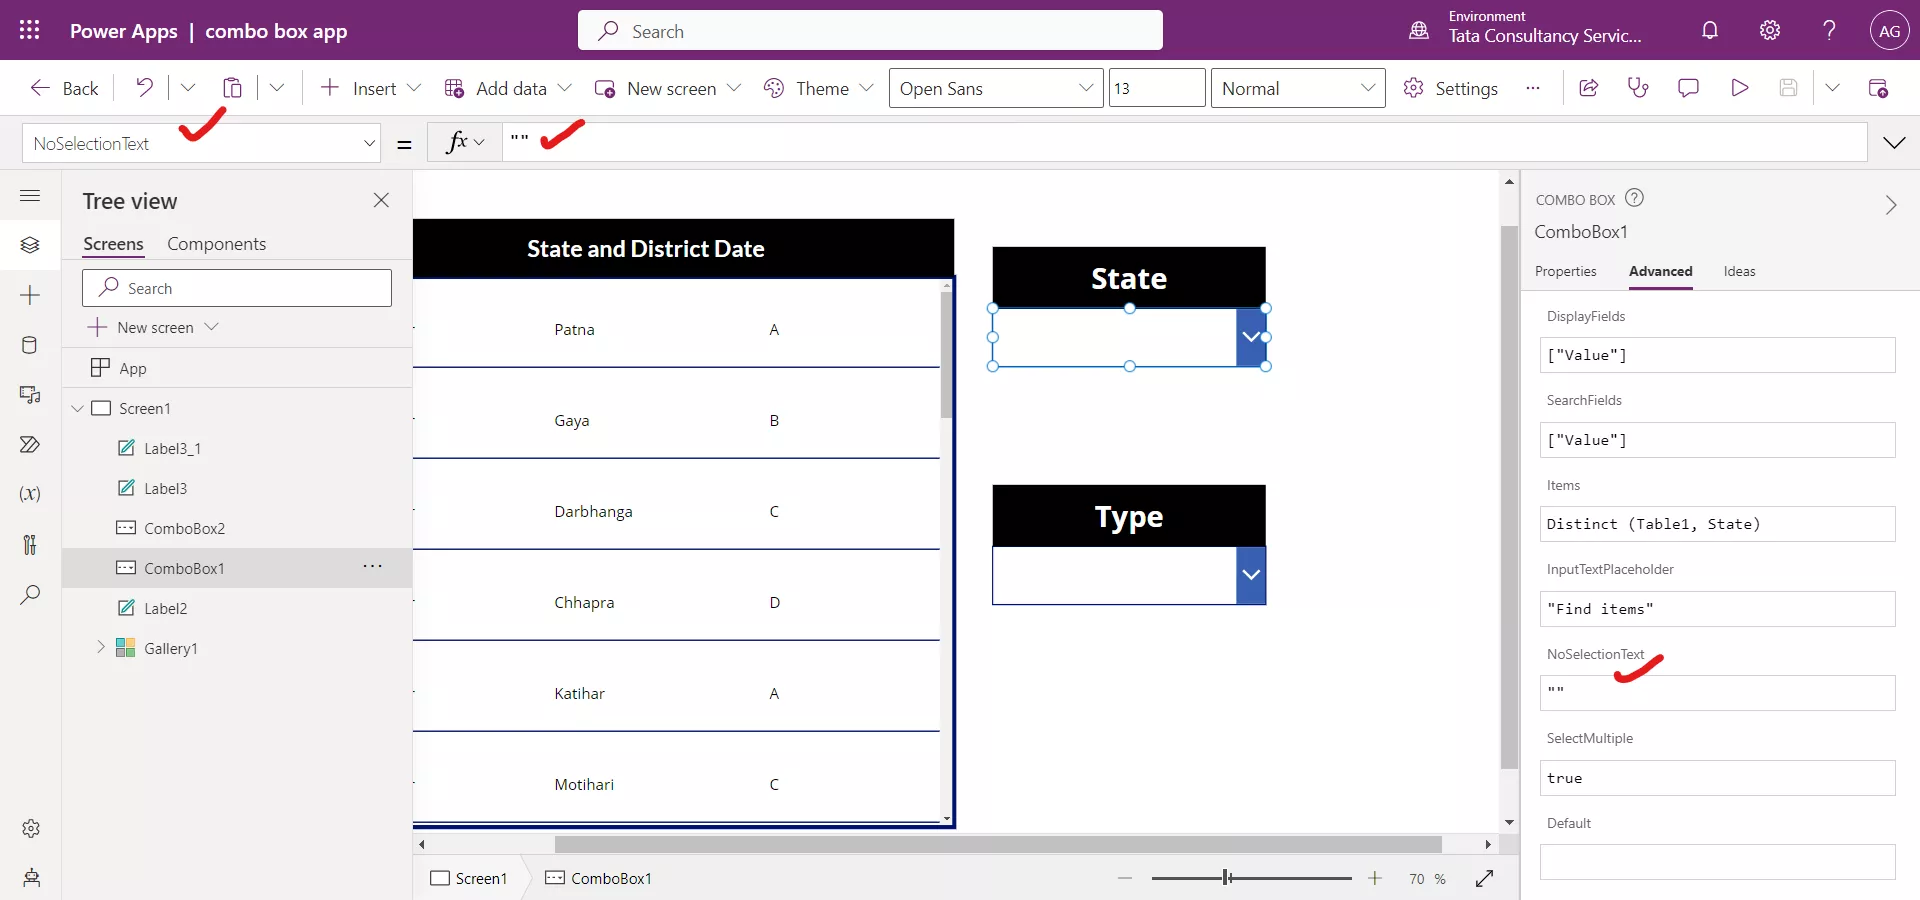
Task: Open Advanced tools in the sidebar
Action: pos(30,545)
